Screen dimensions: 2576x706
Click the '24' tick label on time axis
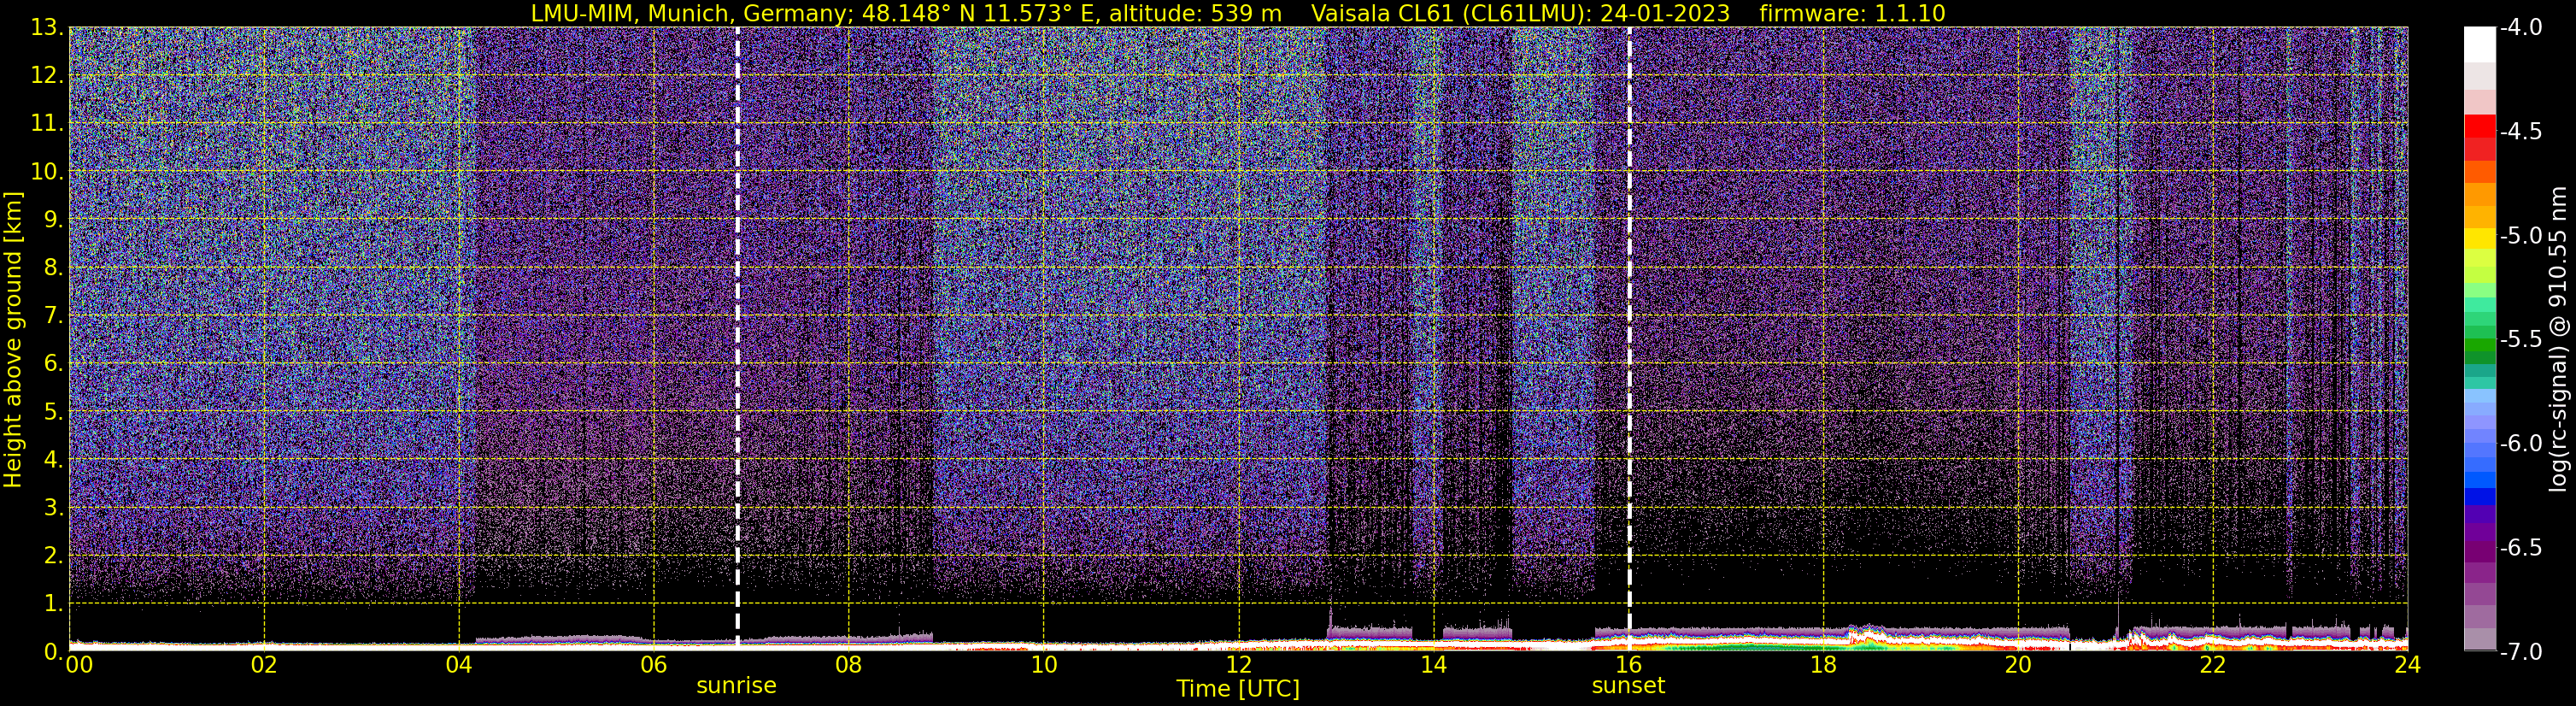click(2408, 666)
